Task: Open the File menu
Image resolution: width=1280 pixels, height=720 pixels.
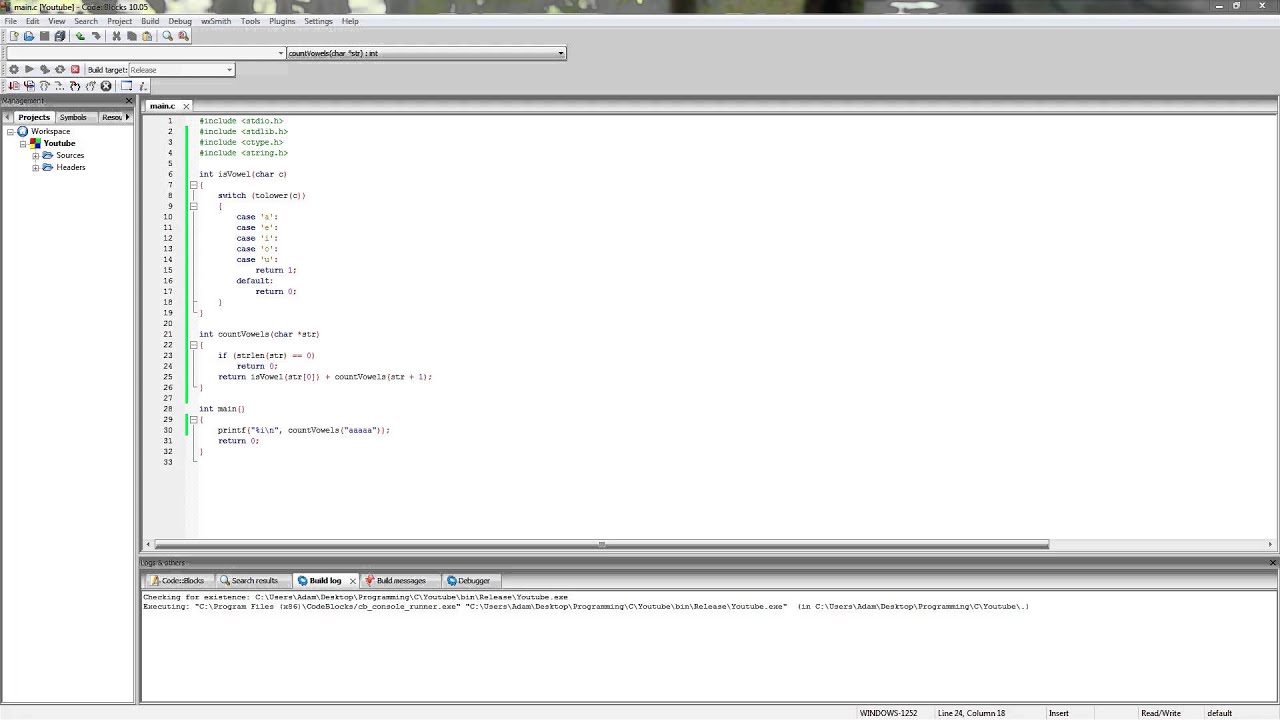Action: click(10, 21)
